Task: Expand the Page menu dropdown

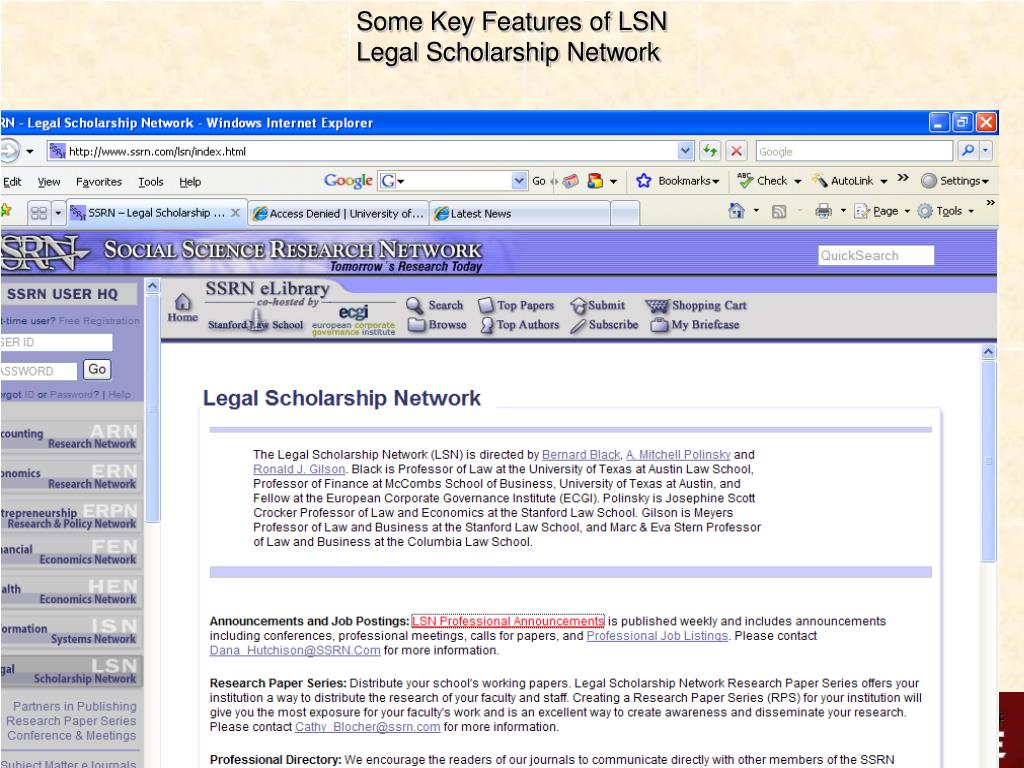Action: click(907, 212)
